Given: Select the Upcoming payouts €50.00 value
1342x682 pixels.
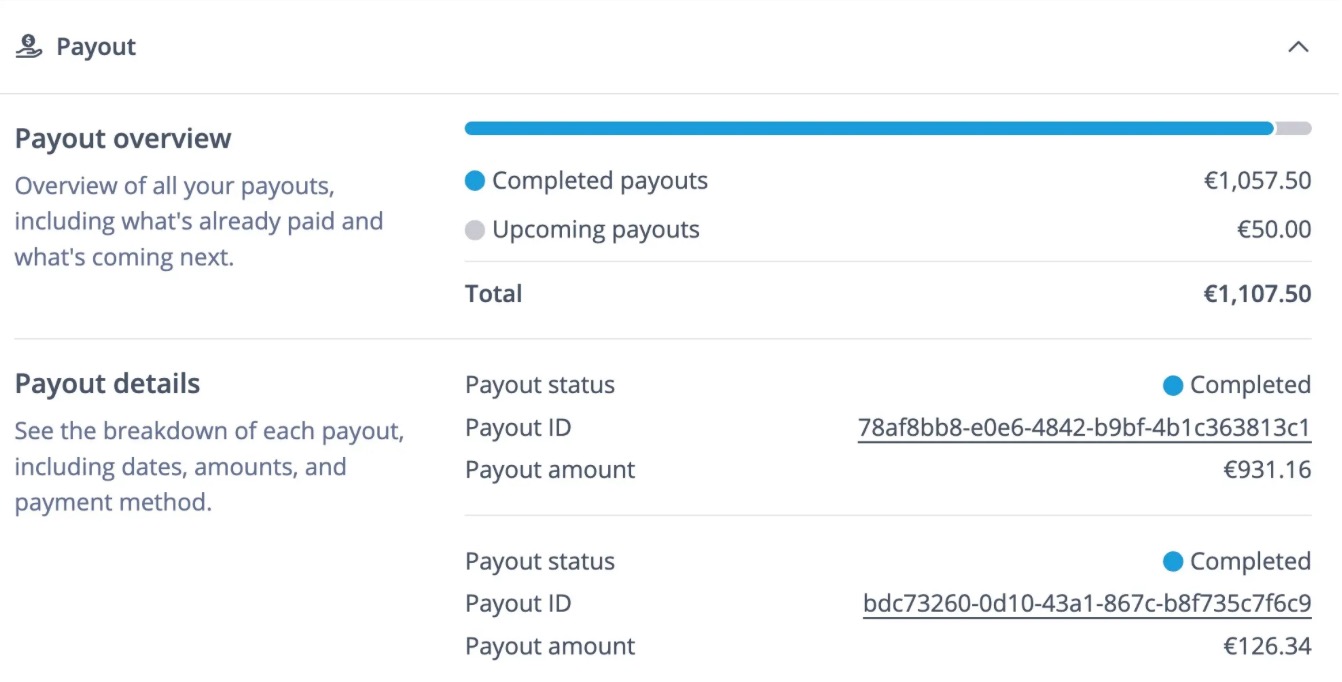Looking at the screenshot, I should point(1275,229).
